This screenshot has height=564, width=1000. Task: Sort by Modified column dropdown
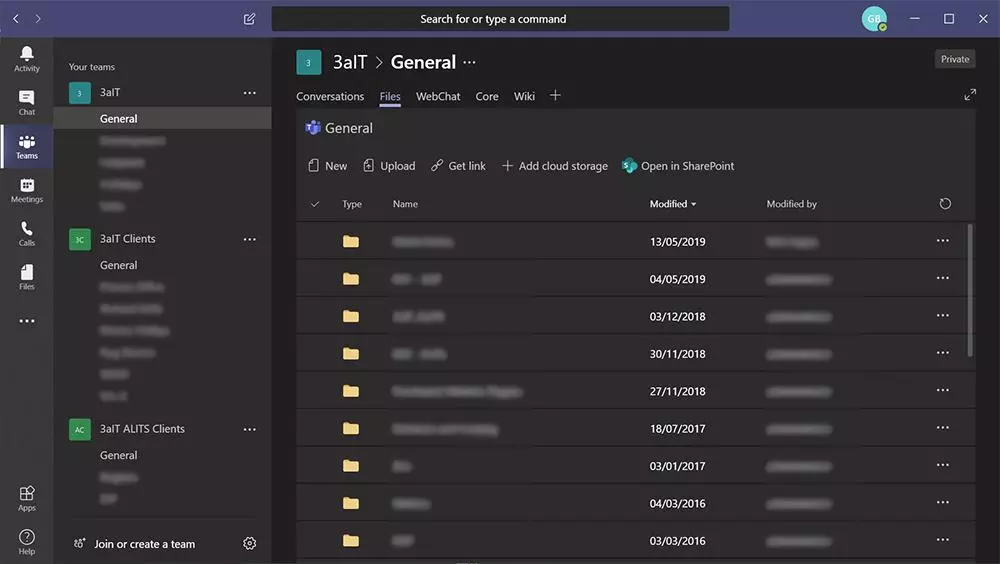[673, 204]
